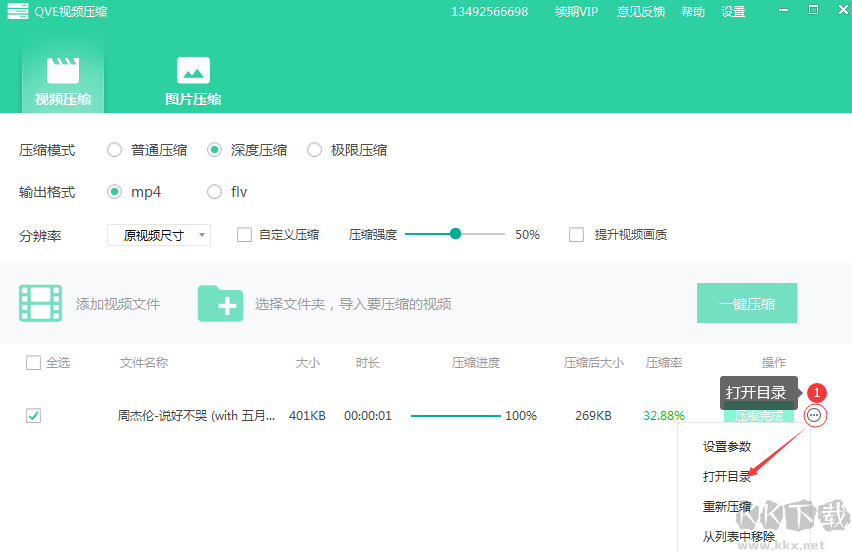This screenshot has height=552, width=852.
Task: Select 极限压缩 extreme compression mode
Action: point(315,150)
